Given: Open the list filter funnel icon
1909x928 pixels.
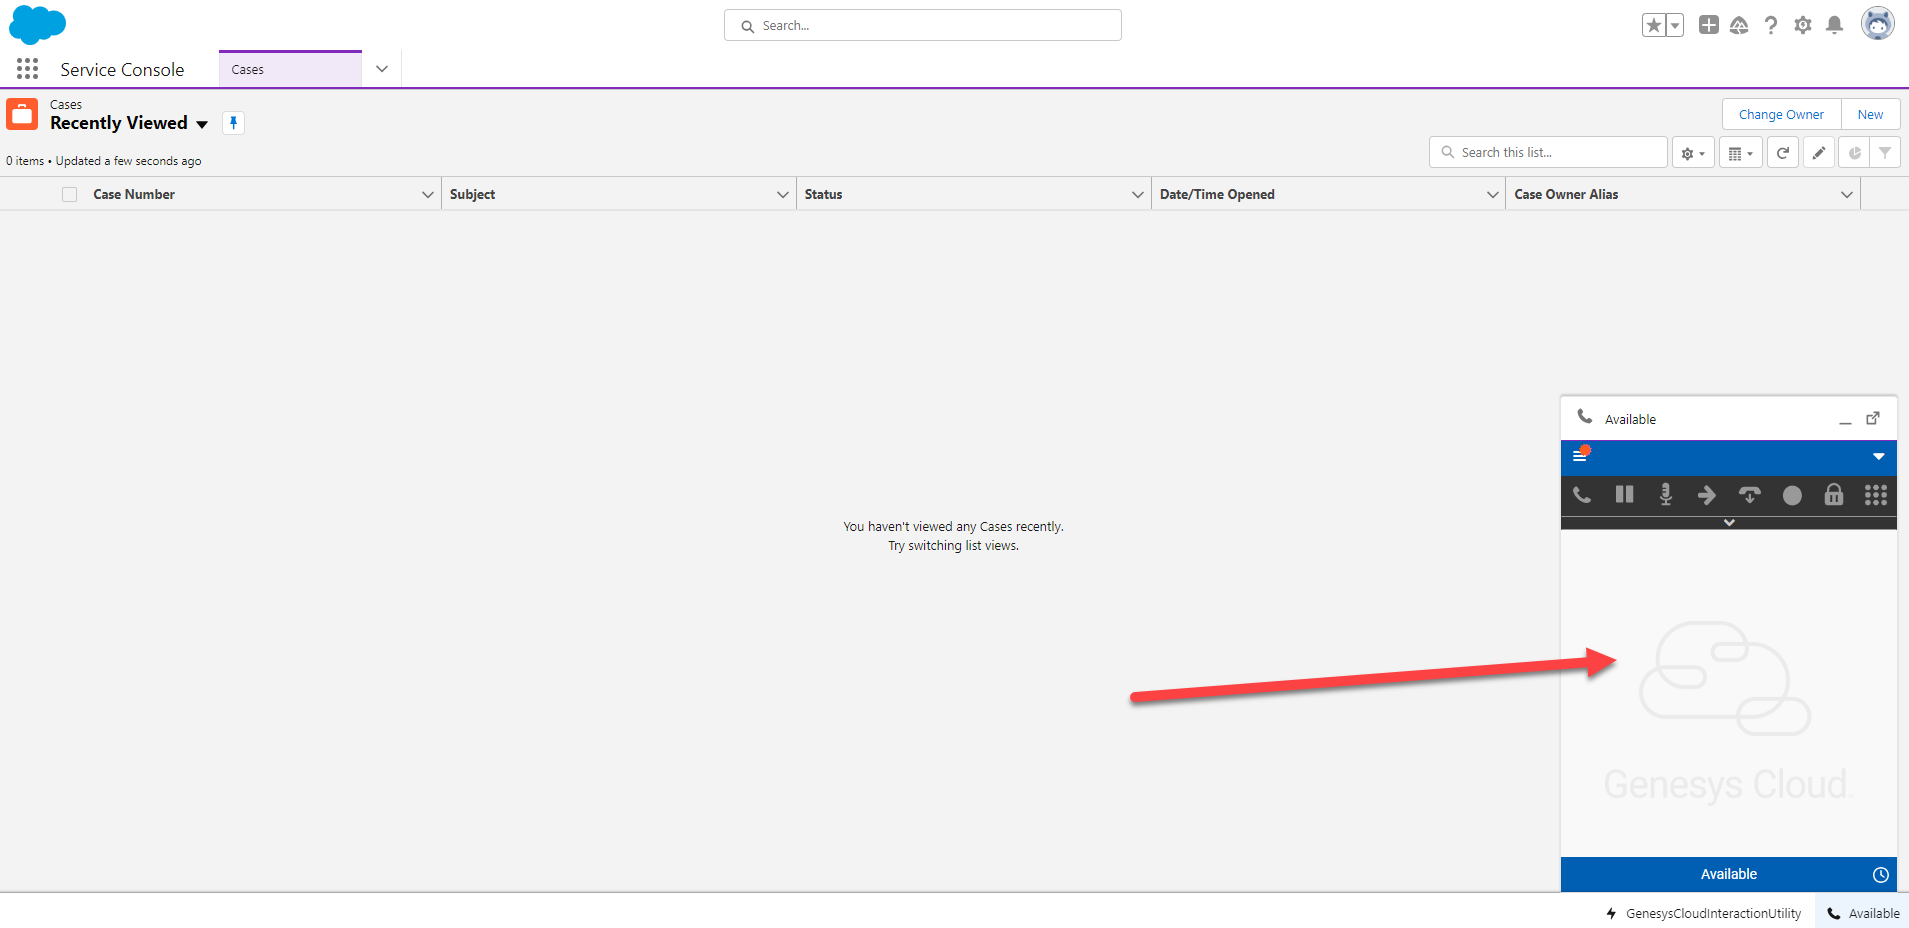Looking at the screenshot, I should point(1885,153).
